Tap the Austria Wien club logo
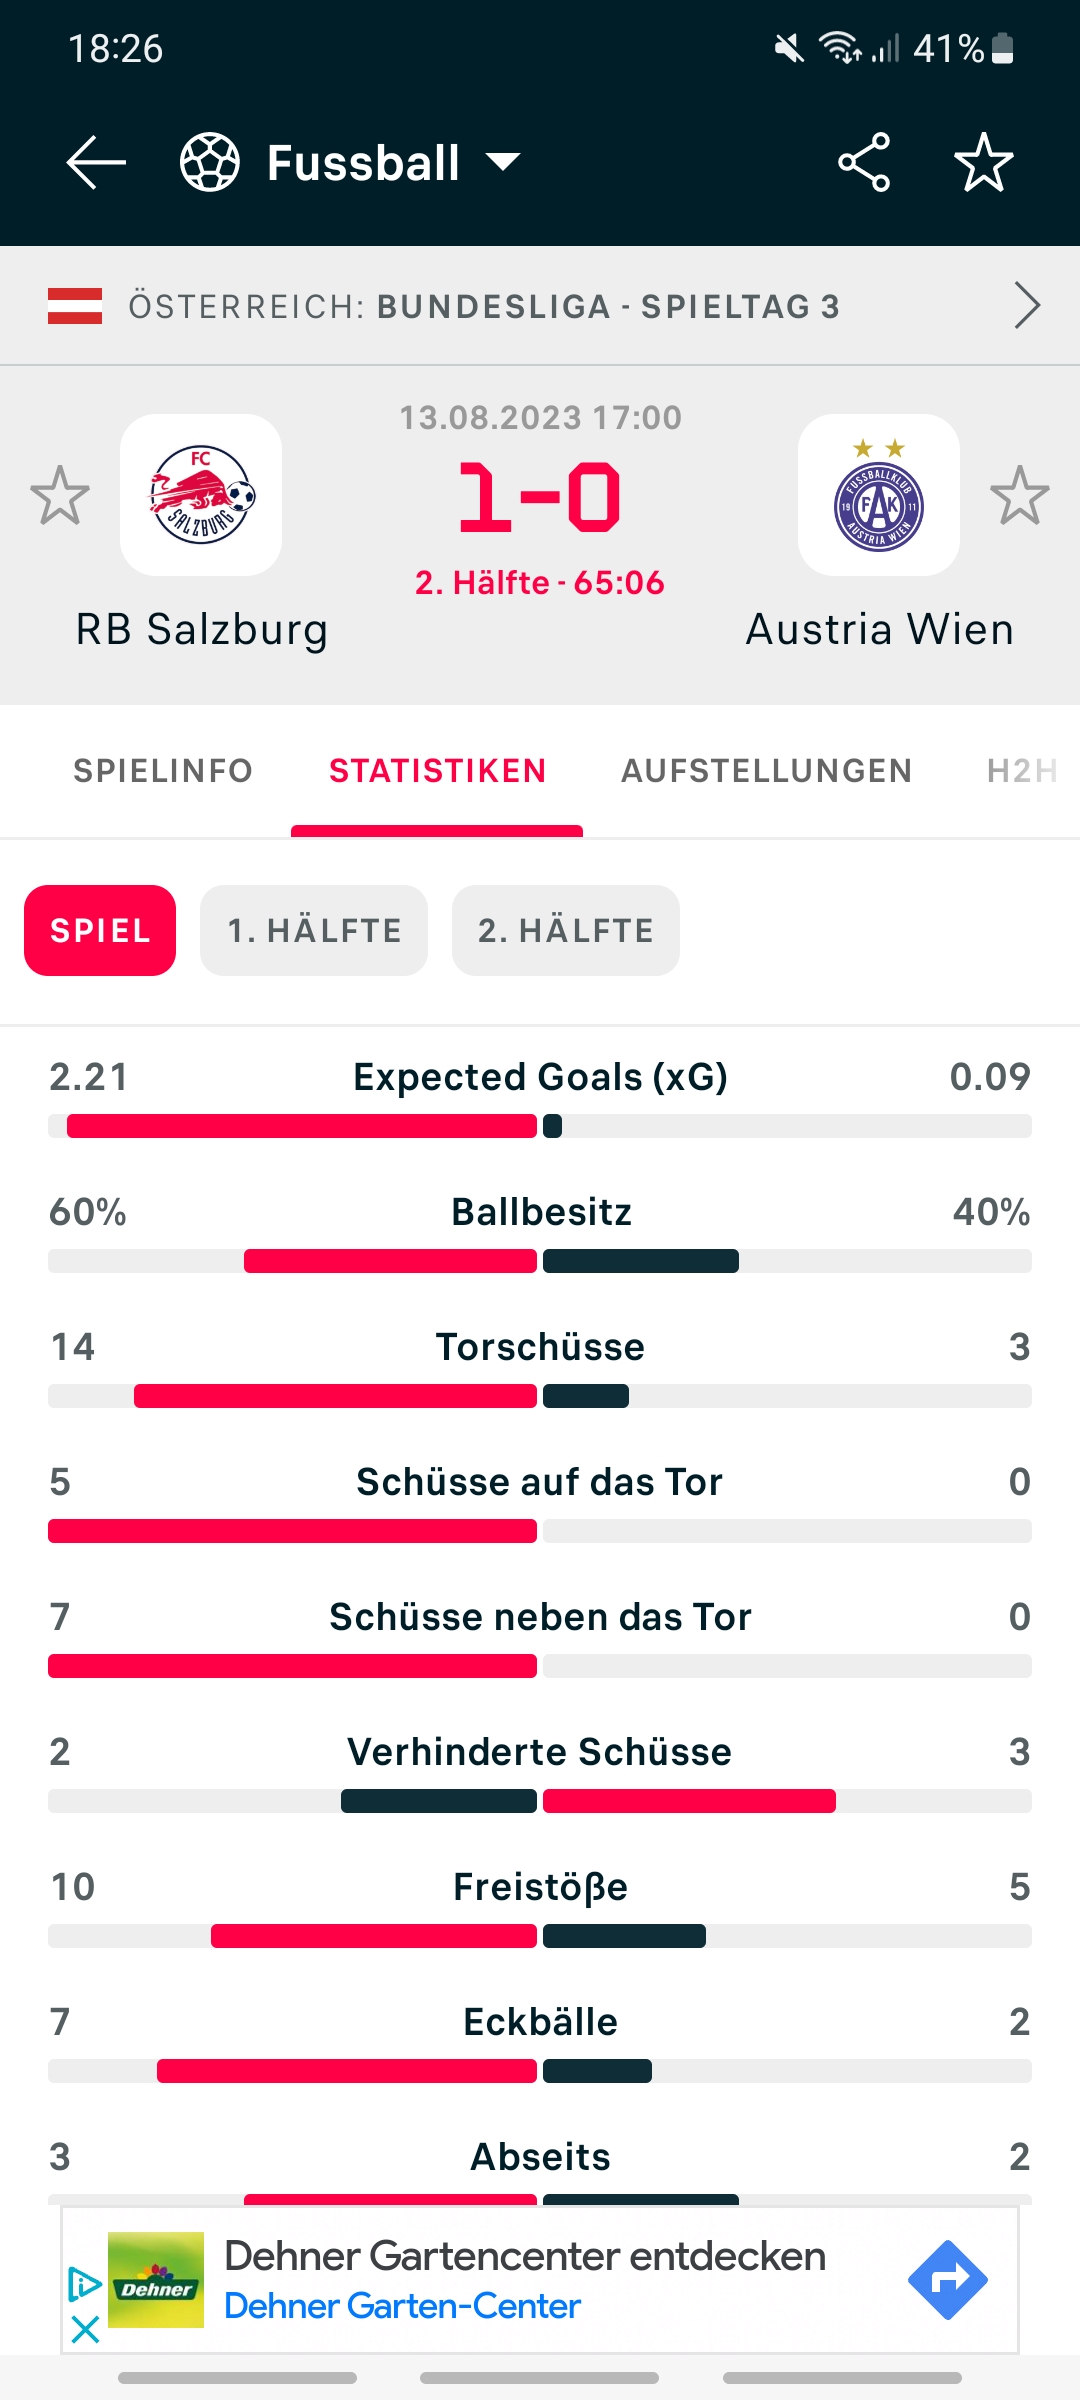This screenshot has width=1080, height=2400. [x=879, y=495]
